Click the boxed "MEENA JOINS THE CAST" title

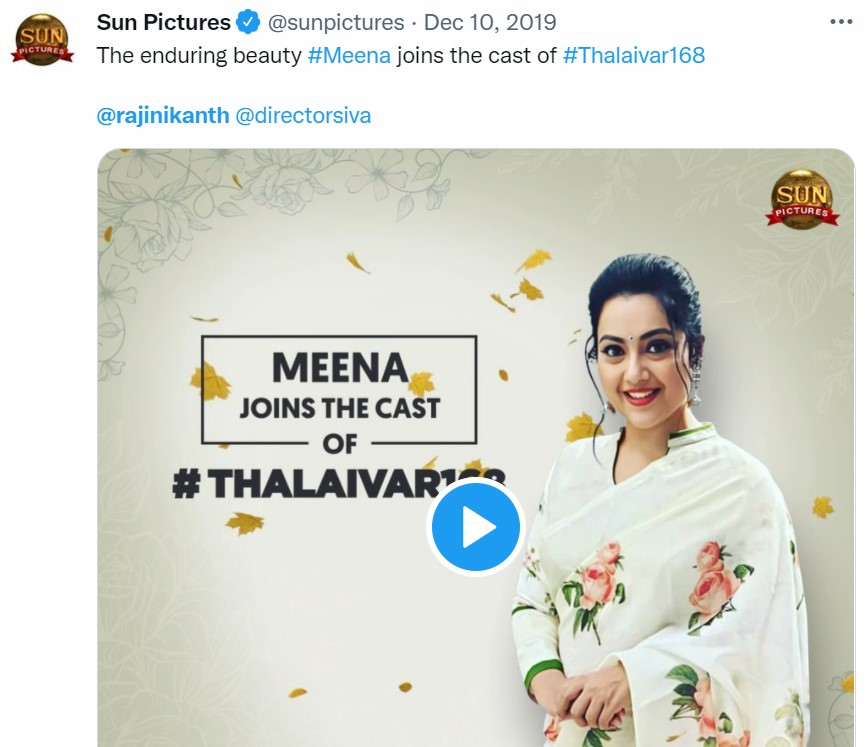340,390
